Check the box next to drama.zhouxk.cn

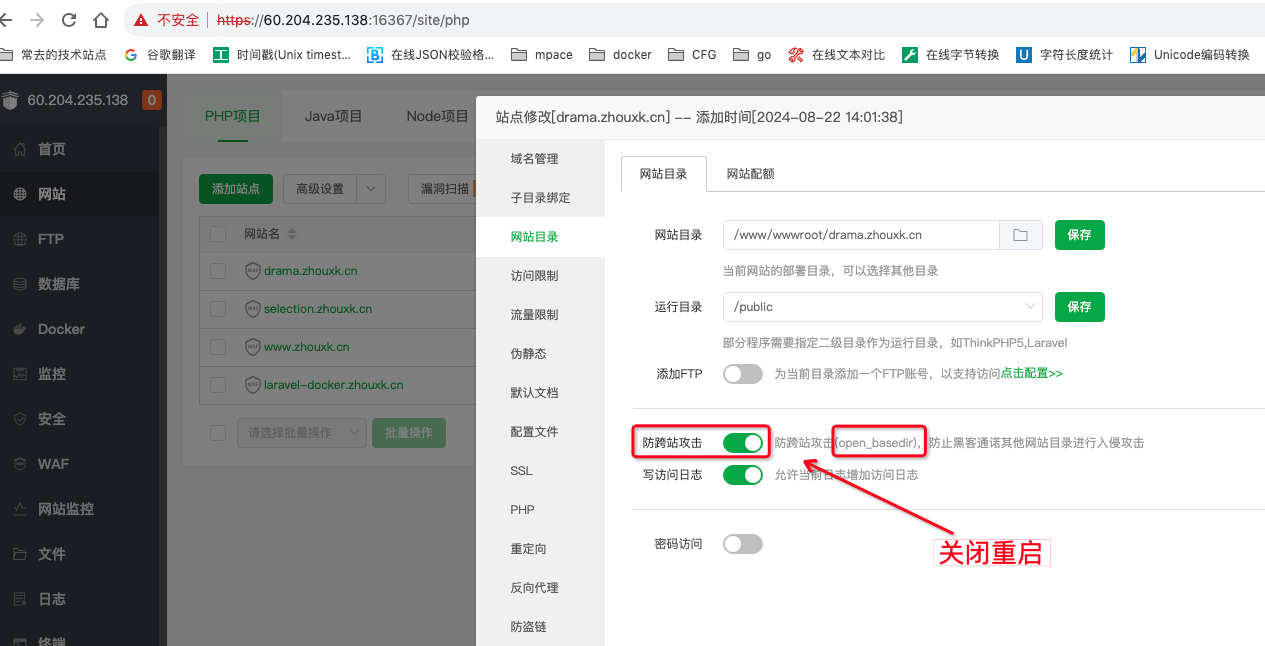pos(218,271)
